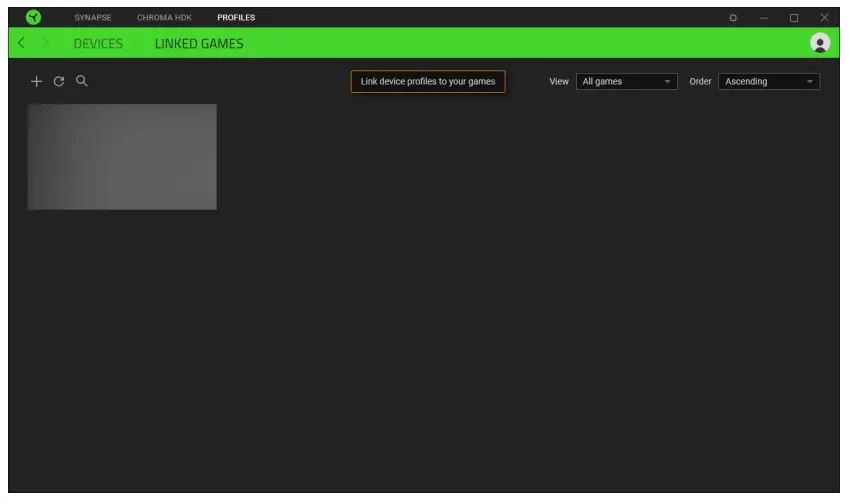Click the Razer logo icon

pyautogui.click(x=33, y=17)
